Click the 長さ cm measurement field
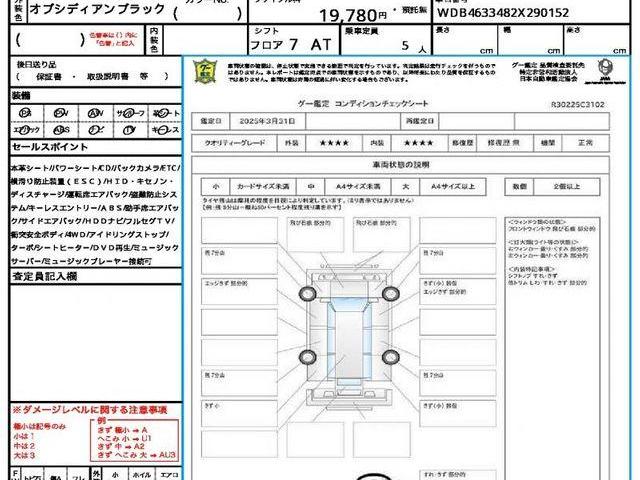The image size is (640, 480). (465, 40)
